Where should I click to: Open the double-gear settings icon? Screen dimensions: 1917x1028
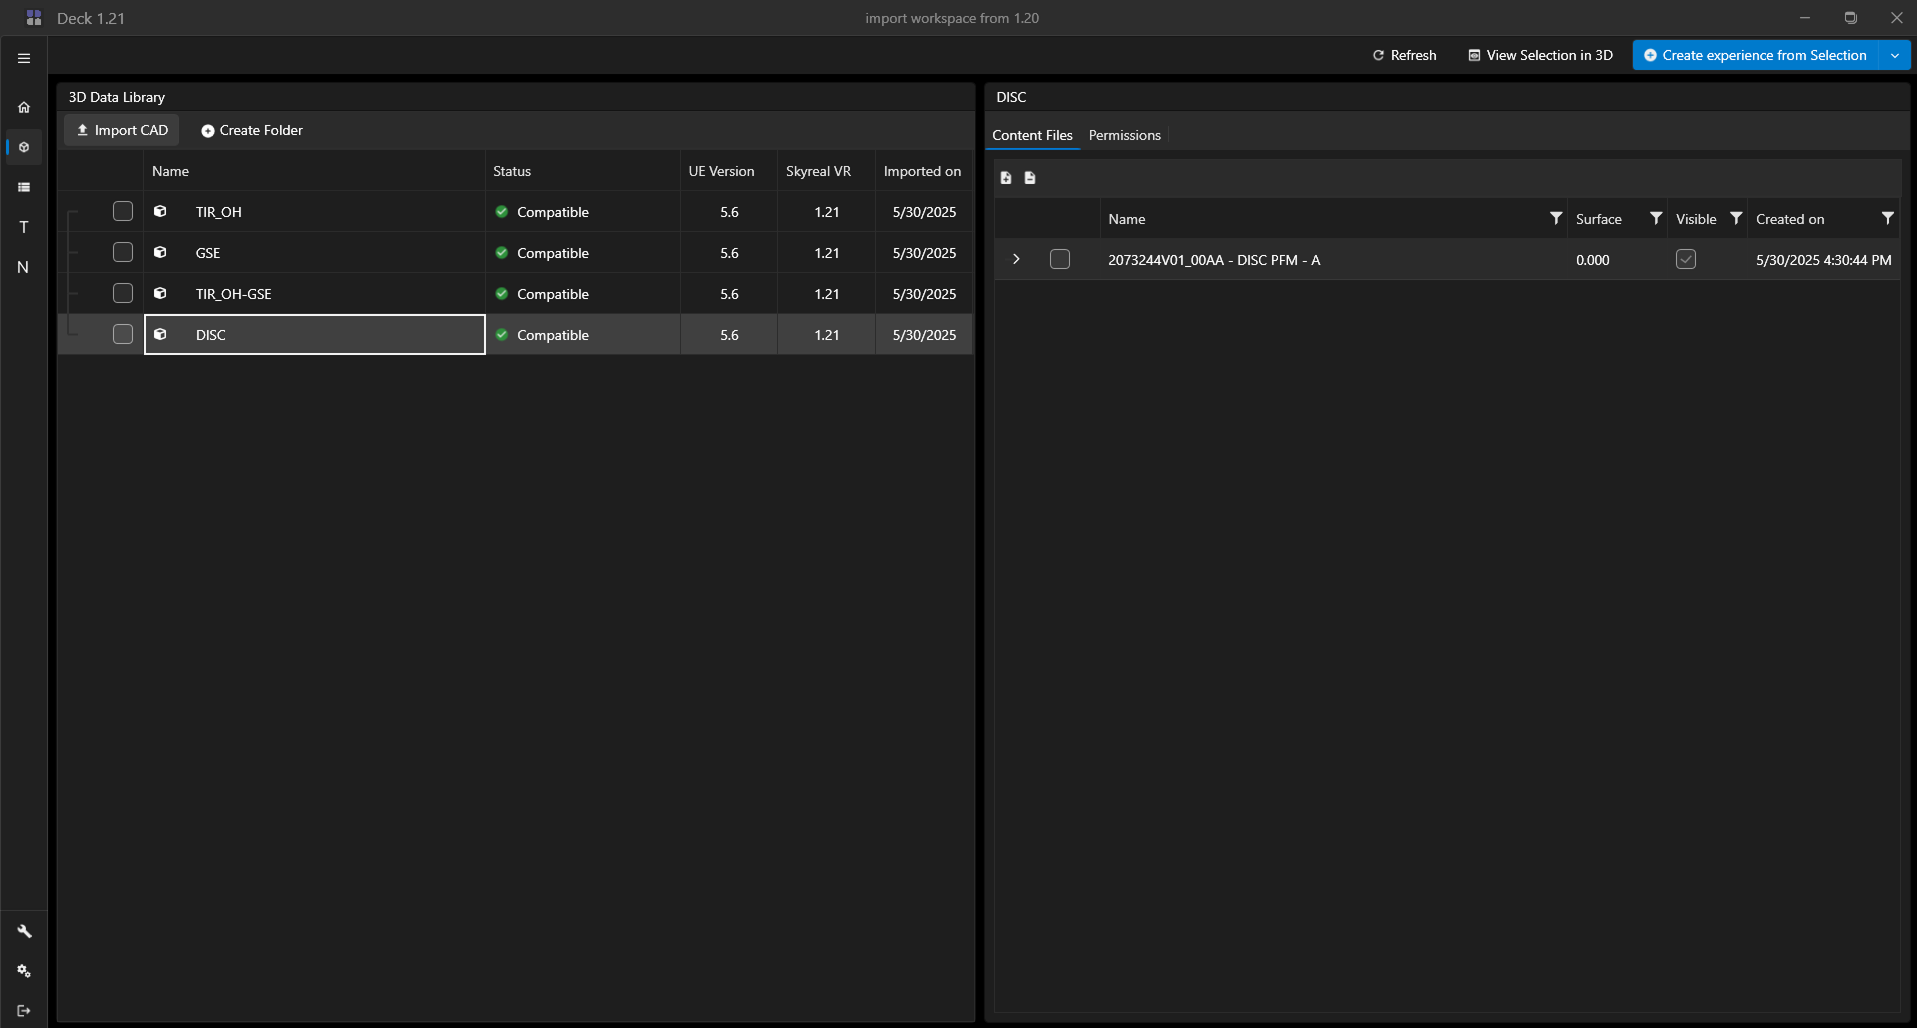[24, 971]
